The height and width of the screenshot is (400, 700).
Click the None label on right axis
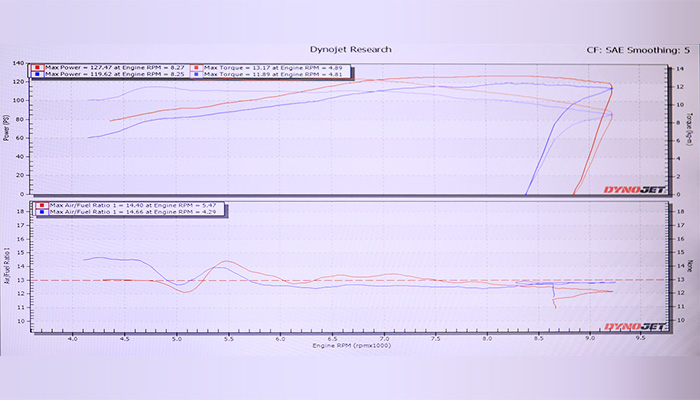click(690, 266)
